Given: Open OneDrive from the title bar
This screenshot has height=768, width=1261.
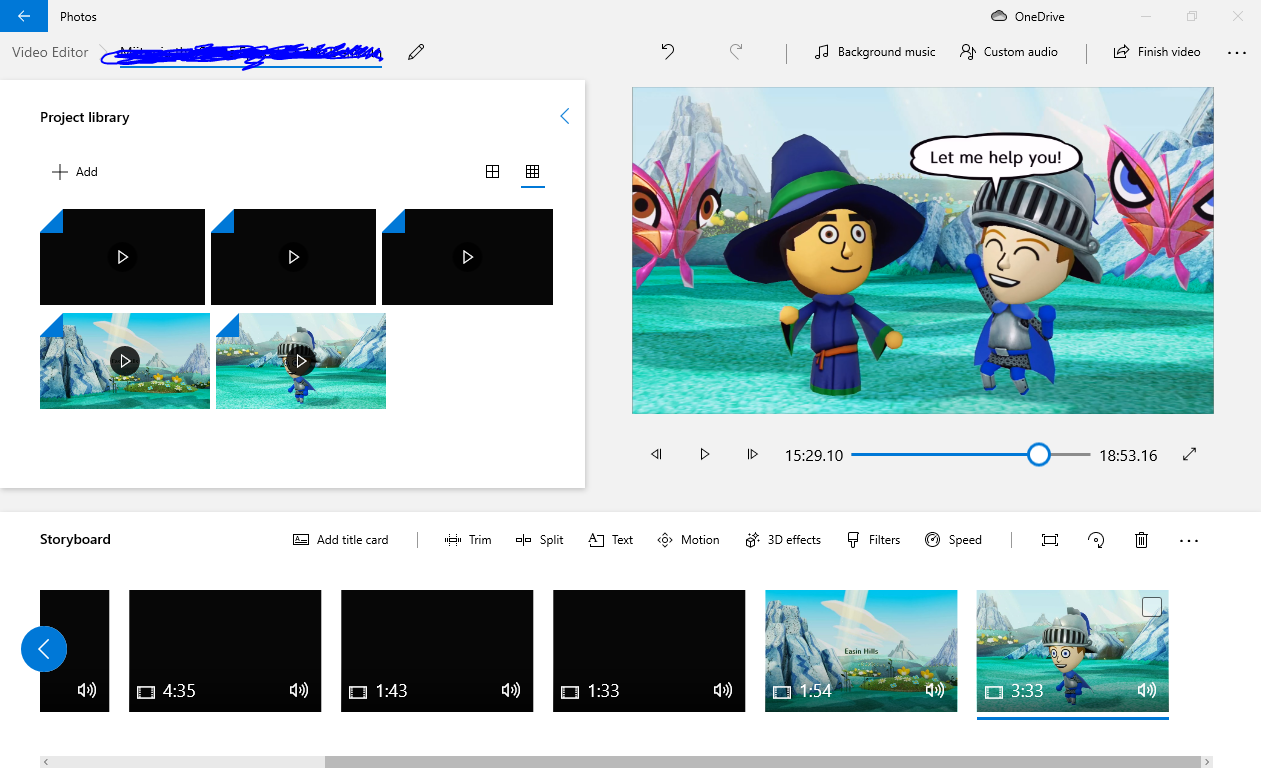Looking at the screenshot, I should tap(1027, 17).
